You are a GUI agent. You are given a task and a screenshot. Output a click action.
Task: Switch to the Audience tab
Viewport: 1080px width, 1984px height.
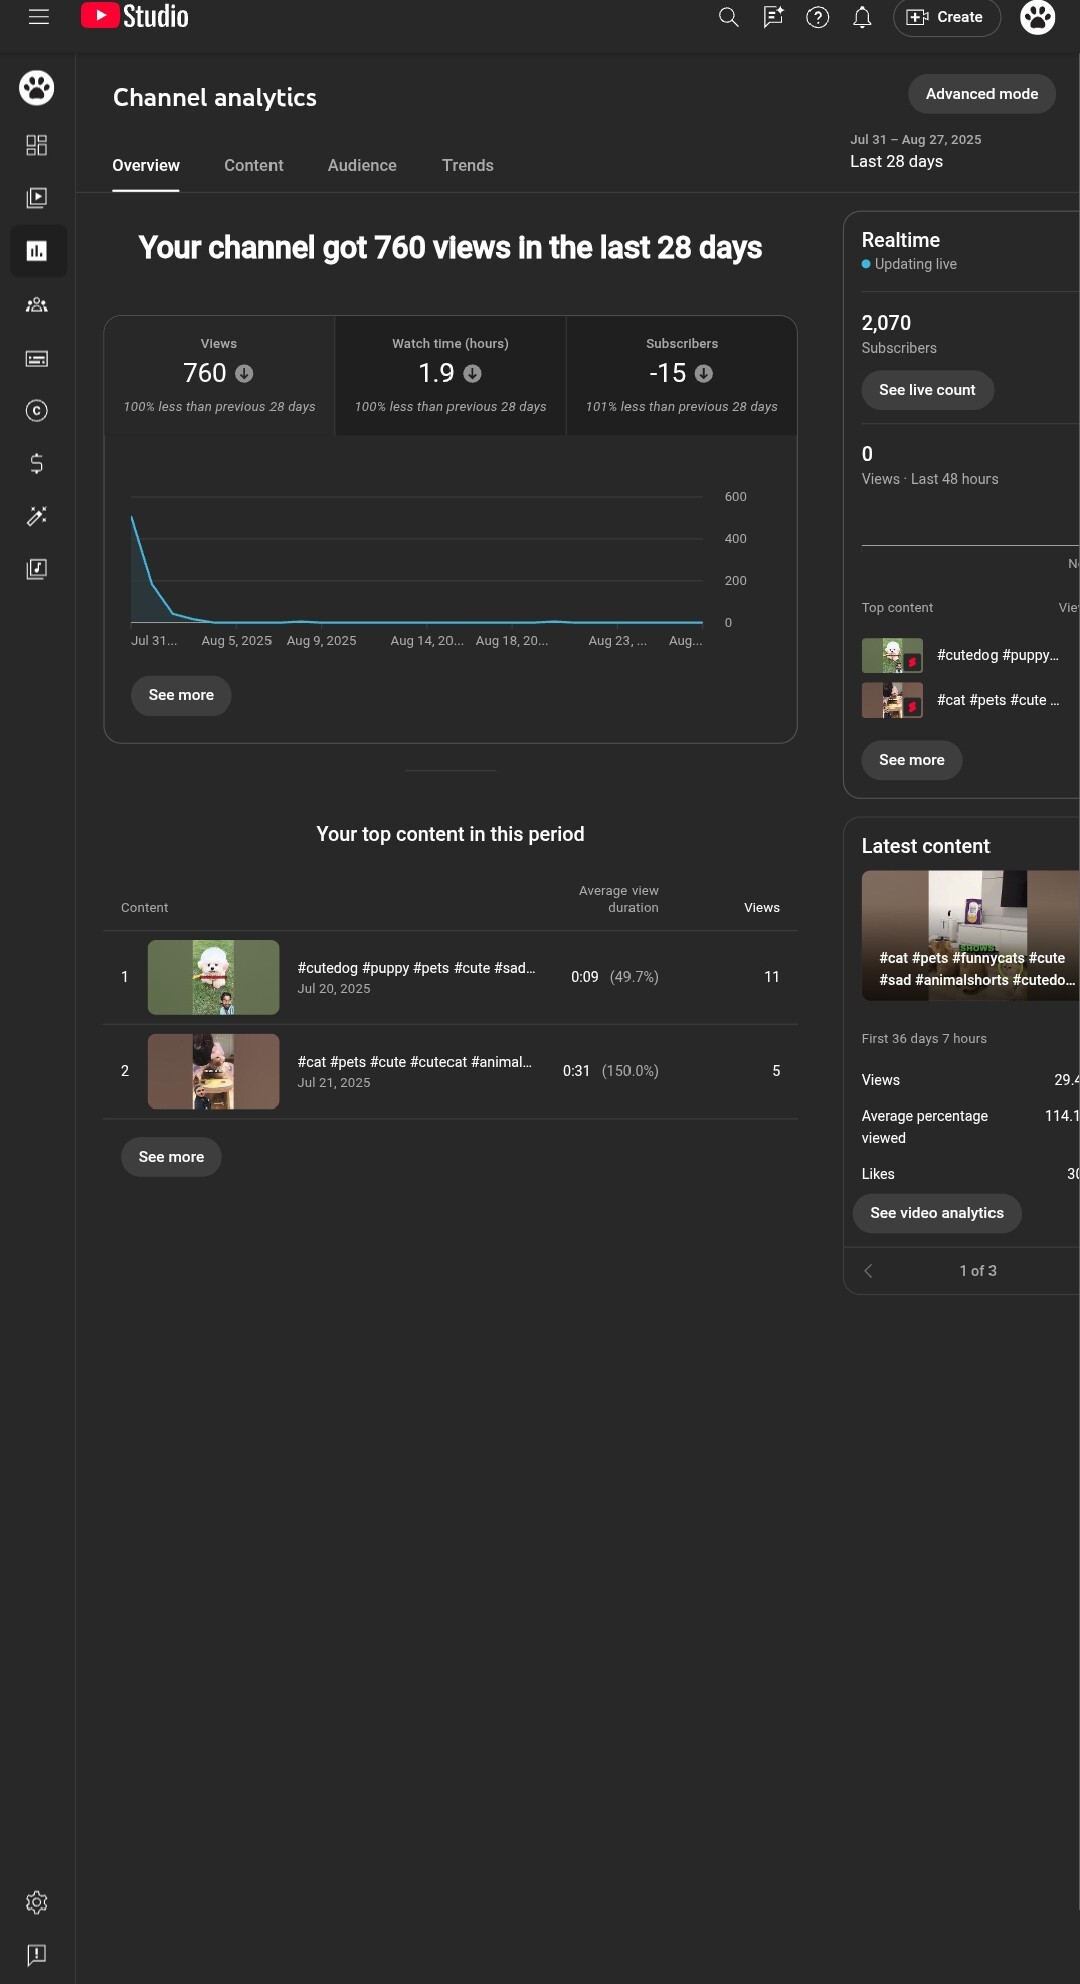(362, 166)
